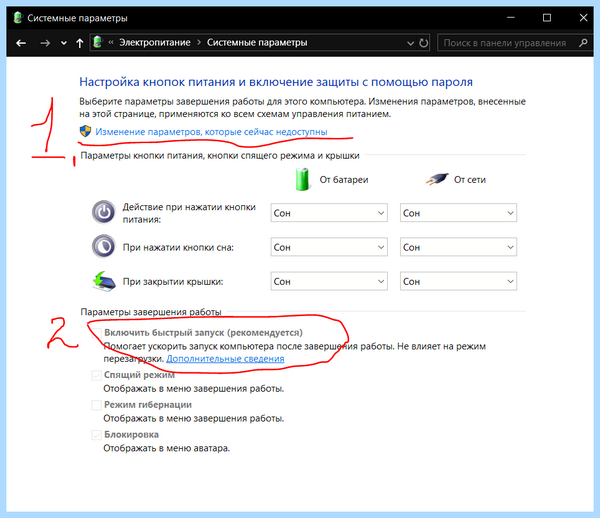This screenshot has width=600, height=518.
Task: Expand the address bar history dropdown
Action: (x=410, y=43)
